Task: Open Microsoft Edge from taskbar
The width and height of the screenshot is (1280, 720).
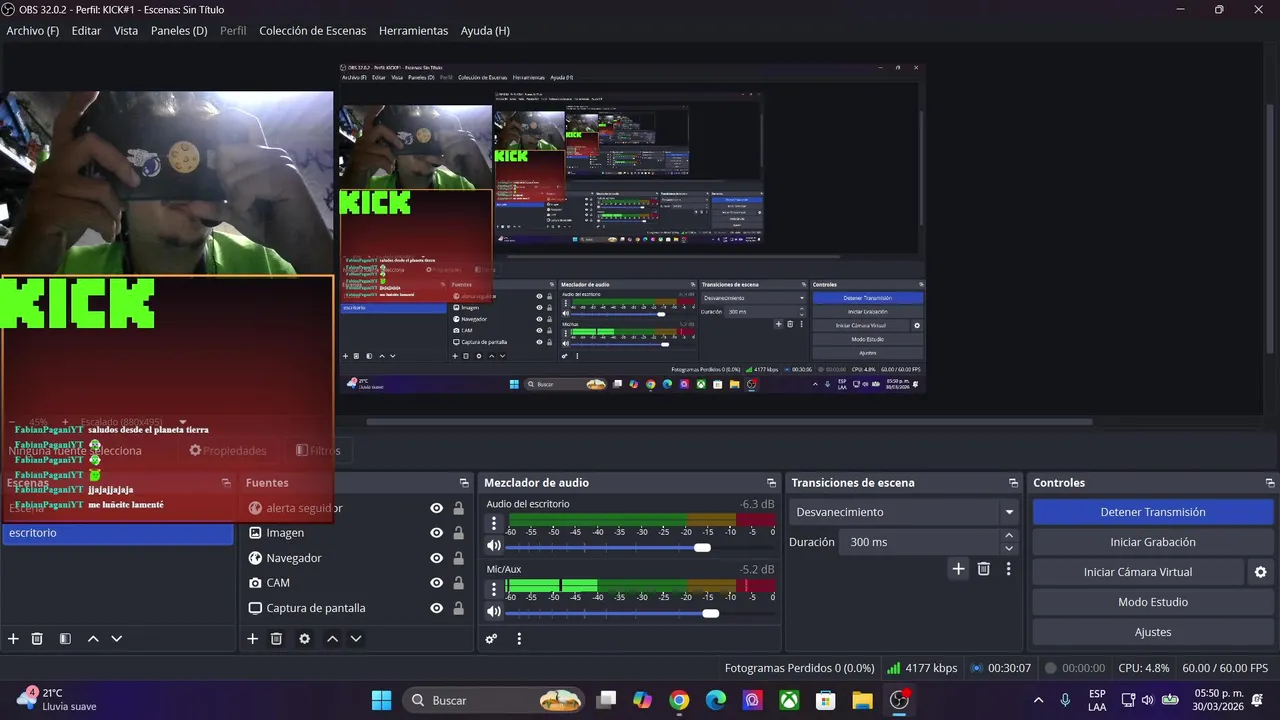Action: click(716, 700)
